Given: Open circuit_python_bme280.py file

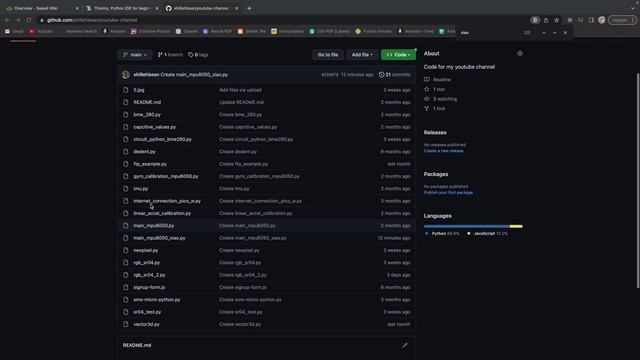Looking at the screenshot, I should tap(162, 139).
